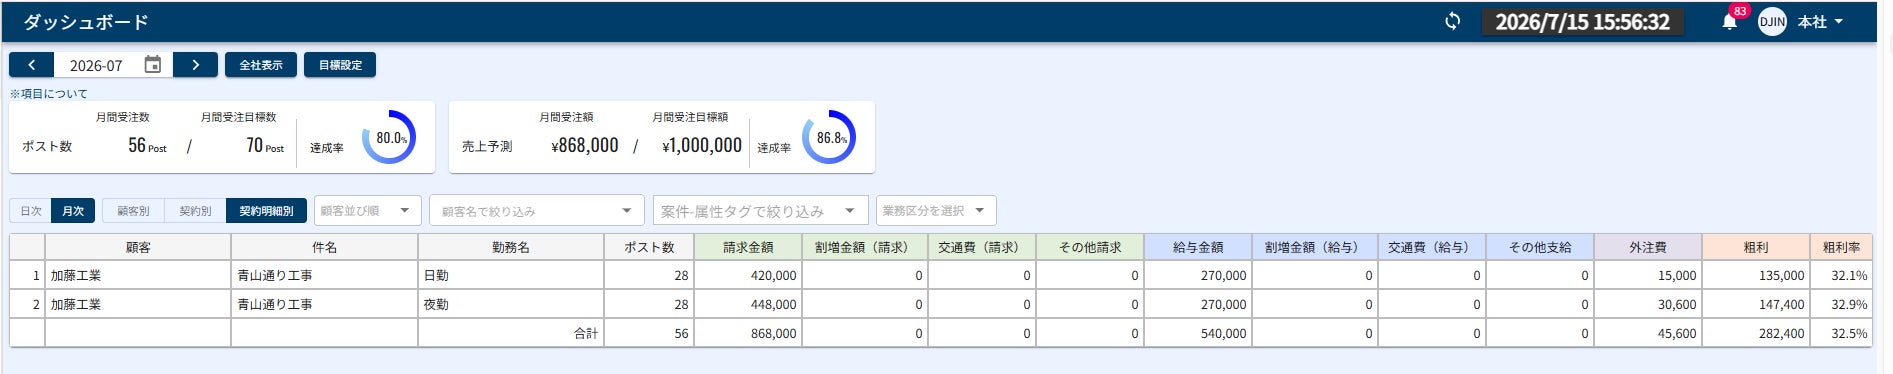Open the 案件-属性タグで絞り込み dropdown
This screenshot has height=374, width=1893.
click(760, 211)
